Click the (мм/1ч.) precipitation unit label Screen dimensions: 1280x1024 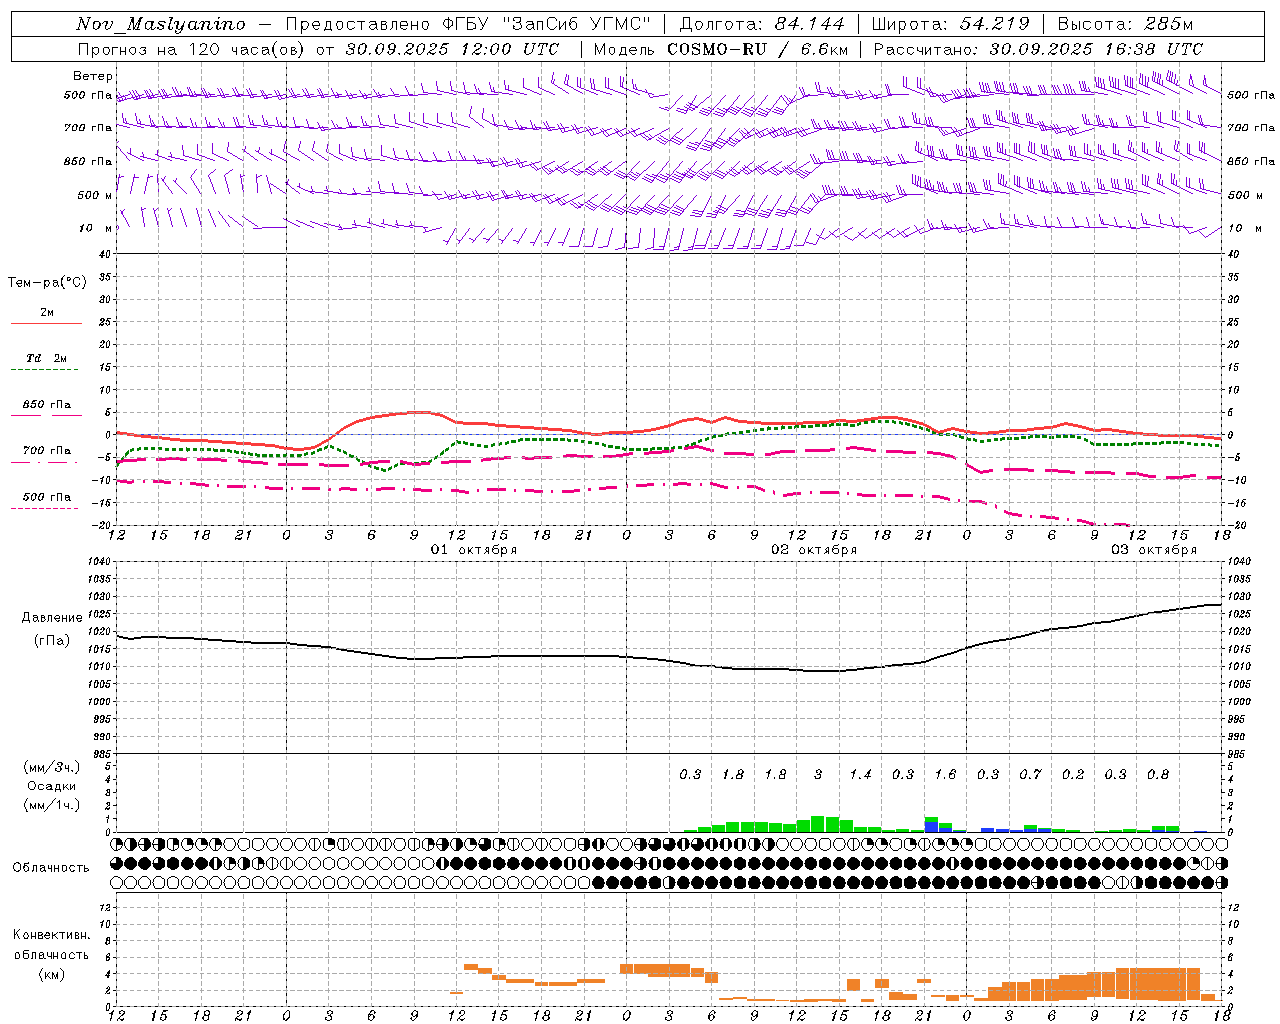click(x=52, y=805)
